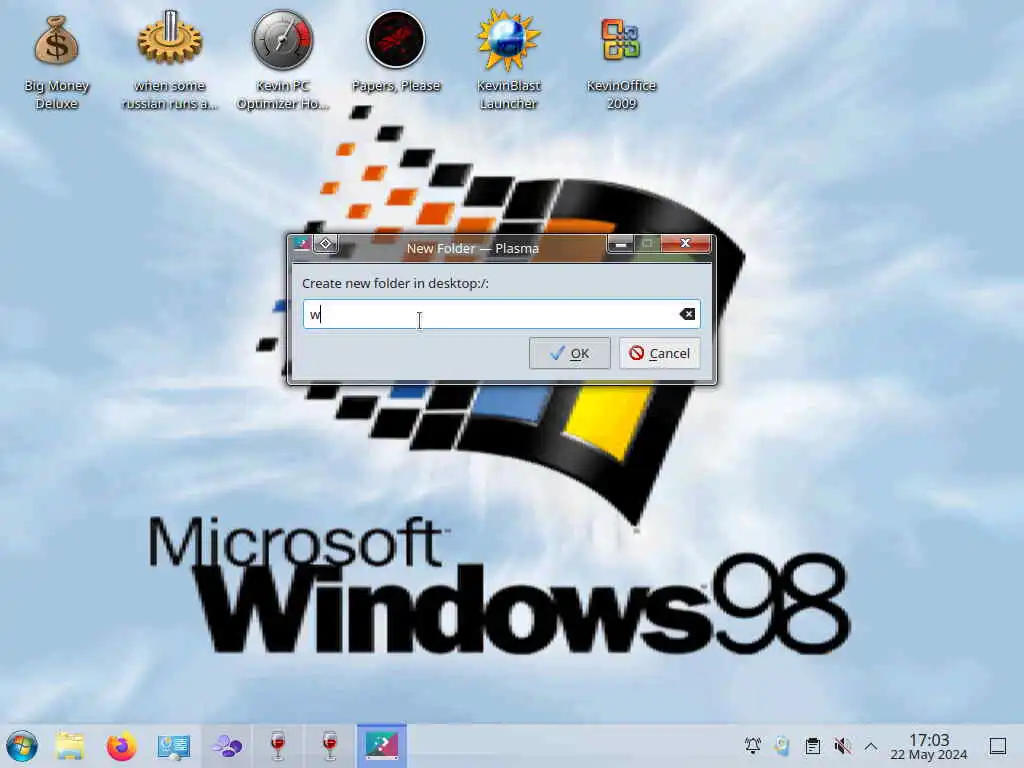Toggle the diamond pin button in the dialog title bar

[325, 244]
